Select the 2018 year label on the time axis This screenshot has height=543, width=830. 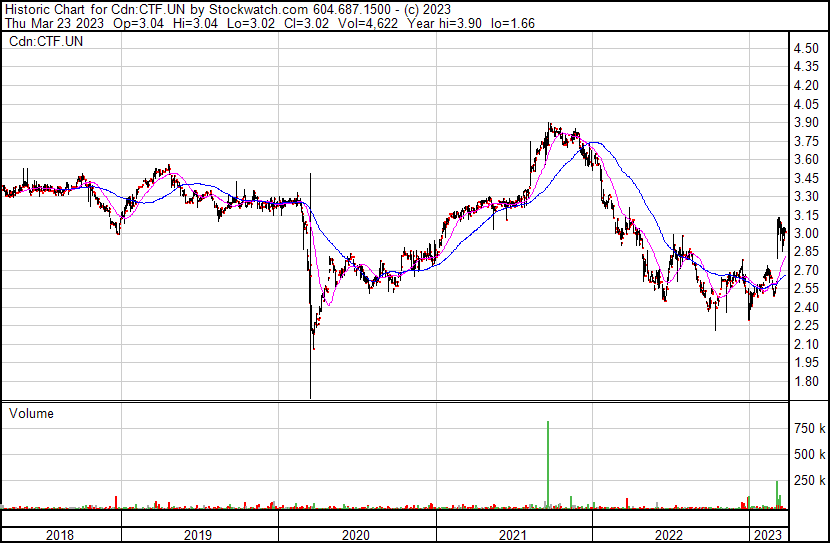click(60, 536)
